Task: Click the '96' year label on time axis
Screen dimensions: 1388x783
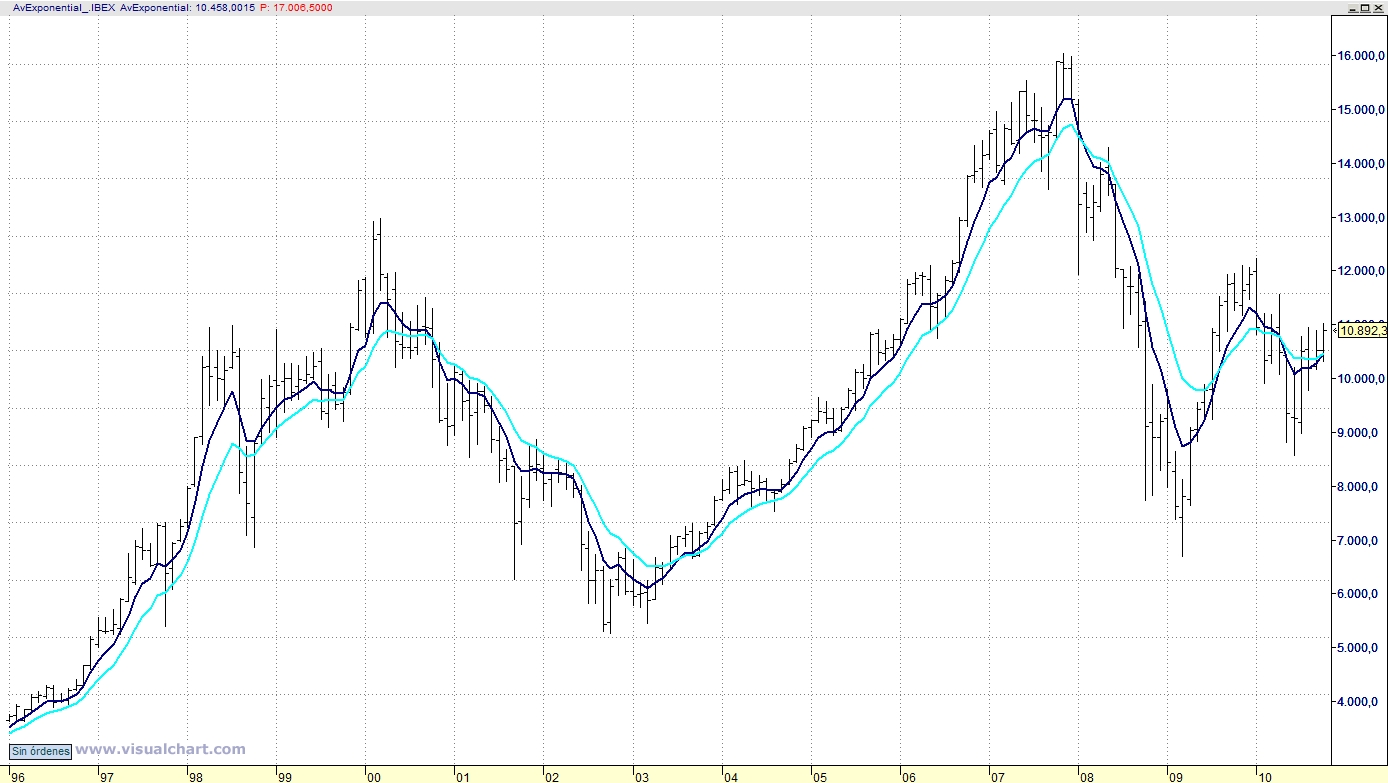Action: coord(17,776)
